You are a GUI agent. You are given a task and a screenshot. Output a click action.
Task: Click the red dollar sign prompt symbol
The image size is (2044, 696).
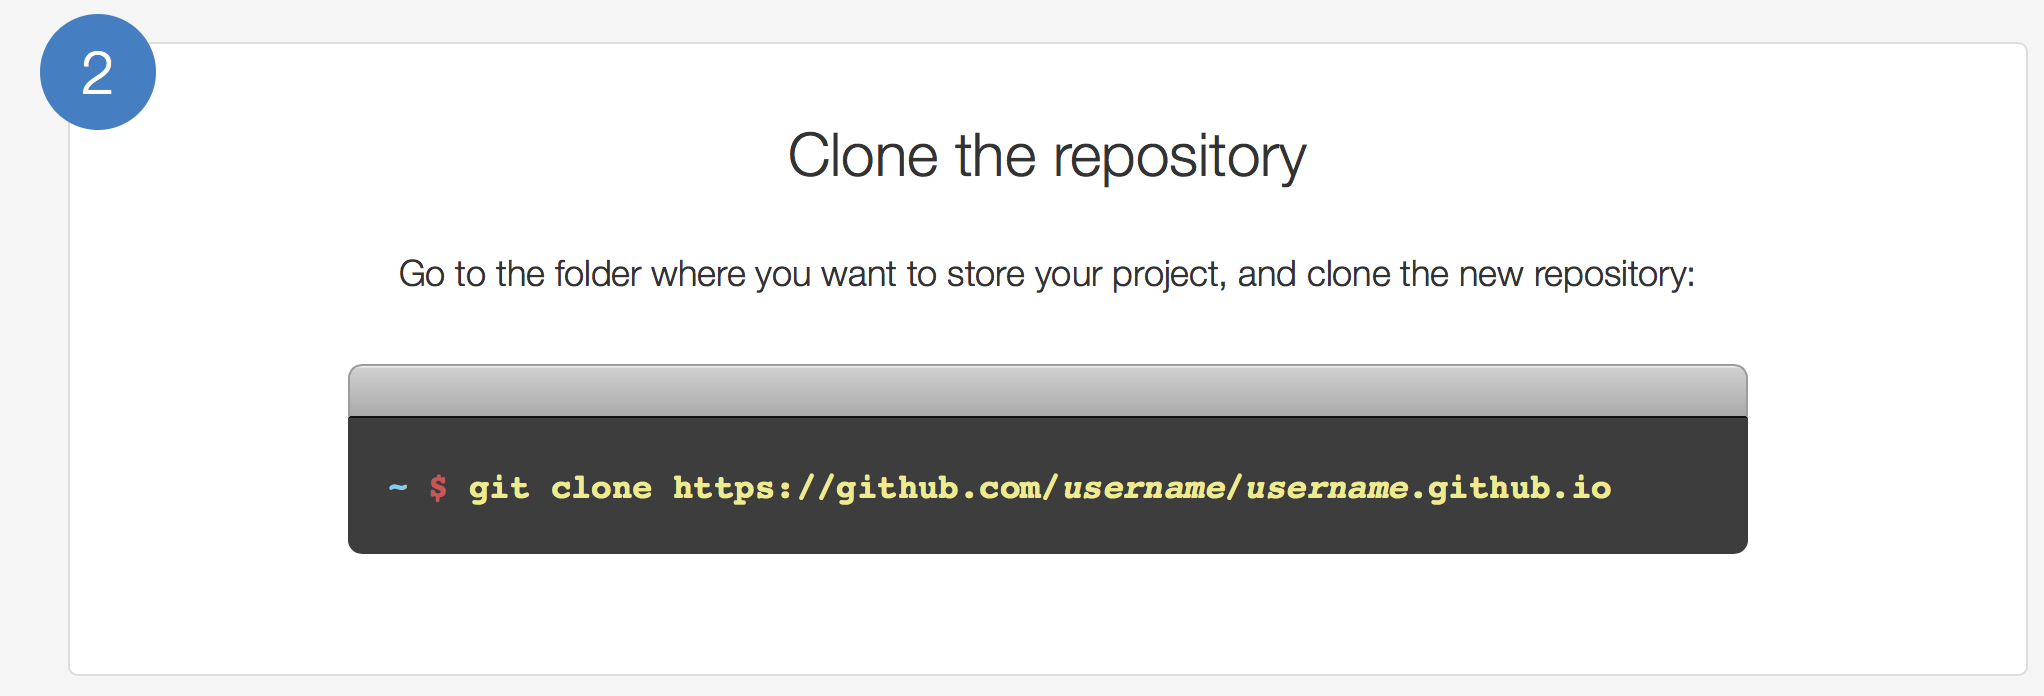point(438,488)
